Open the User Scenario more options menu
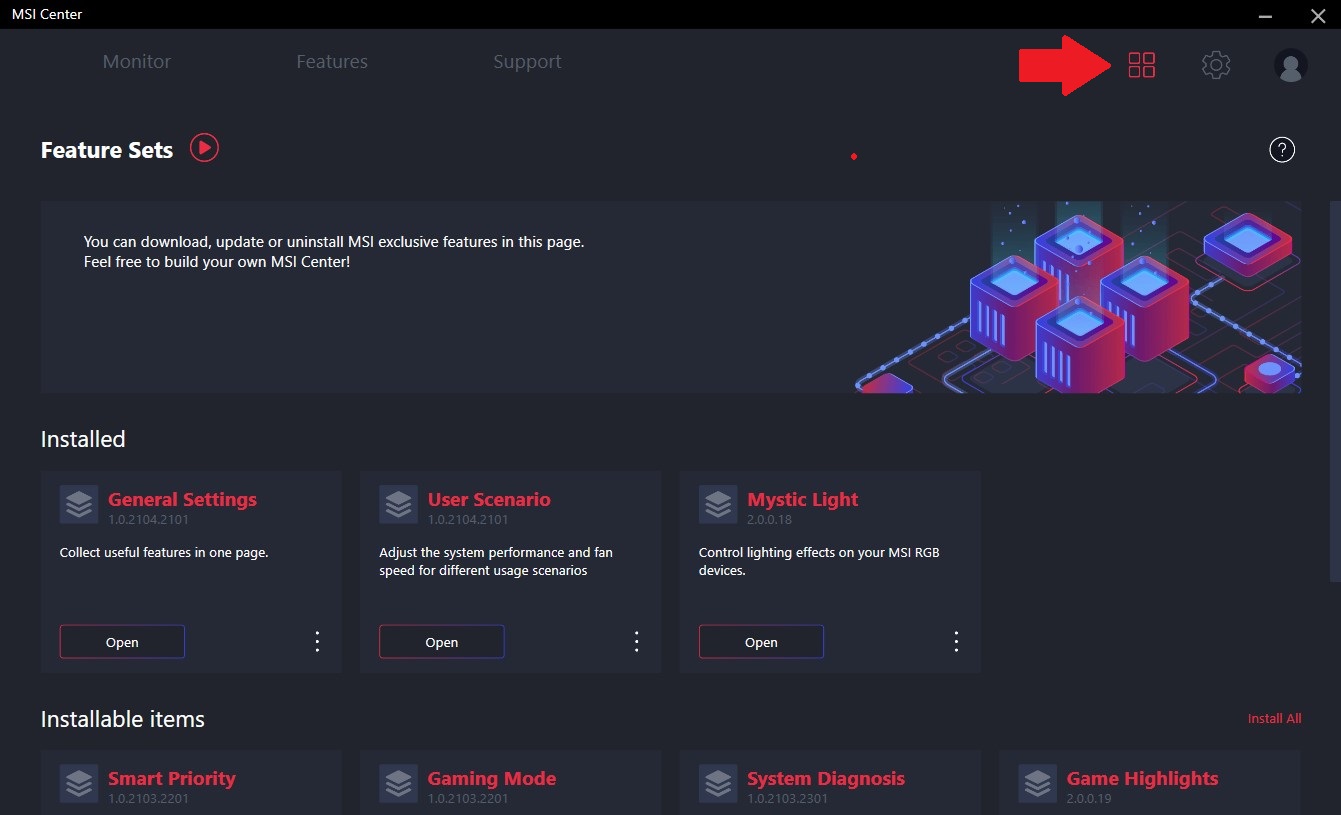This screenshot has height=815, width=1341. (637, 642)
